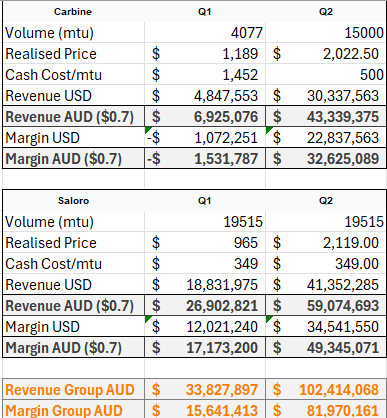
Task: Select Saloro Realised Price label cell
Action: pos(73,243)
